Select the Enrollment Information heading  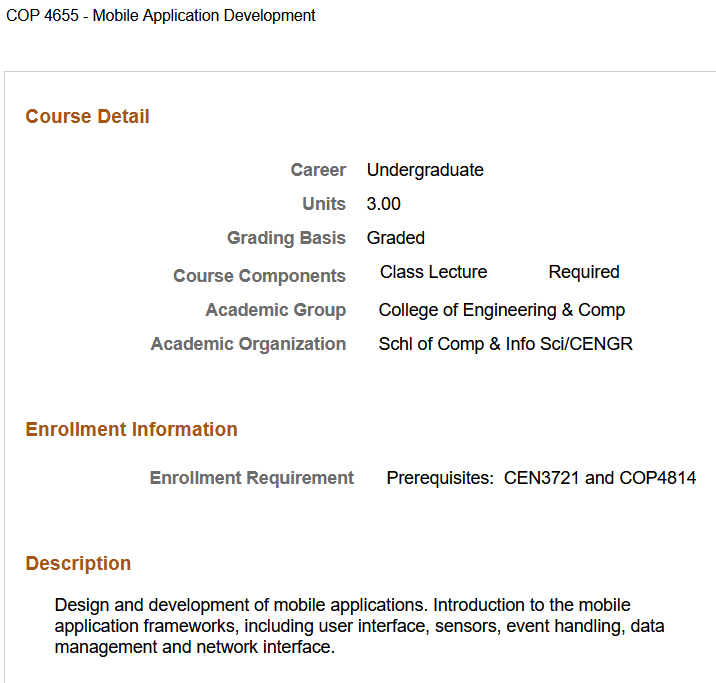click(131, 430)
